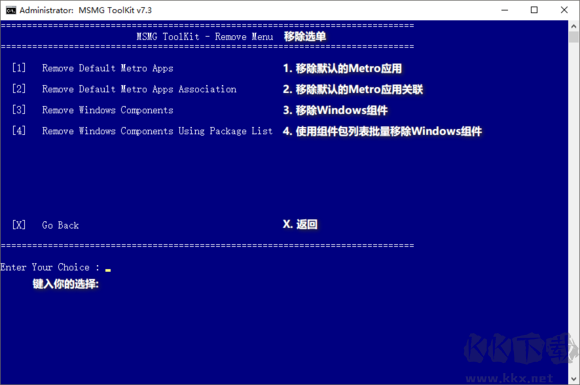Click the scrollbar down arrow
This screenshot has width=580, height=385.
point(573,379)
